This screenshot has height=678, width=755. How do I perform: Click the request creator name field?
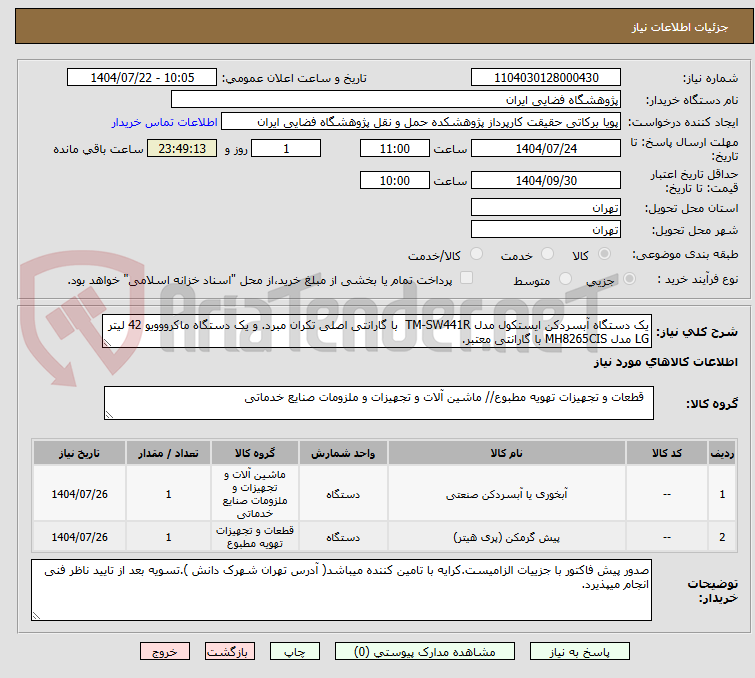[421, 122]
